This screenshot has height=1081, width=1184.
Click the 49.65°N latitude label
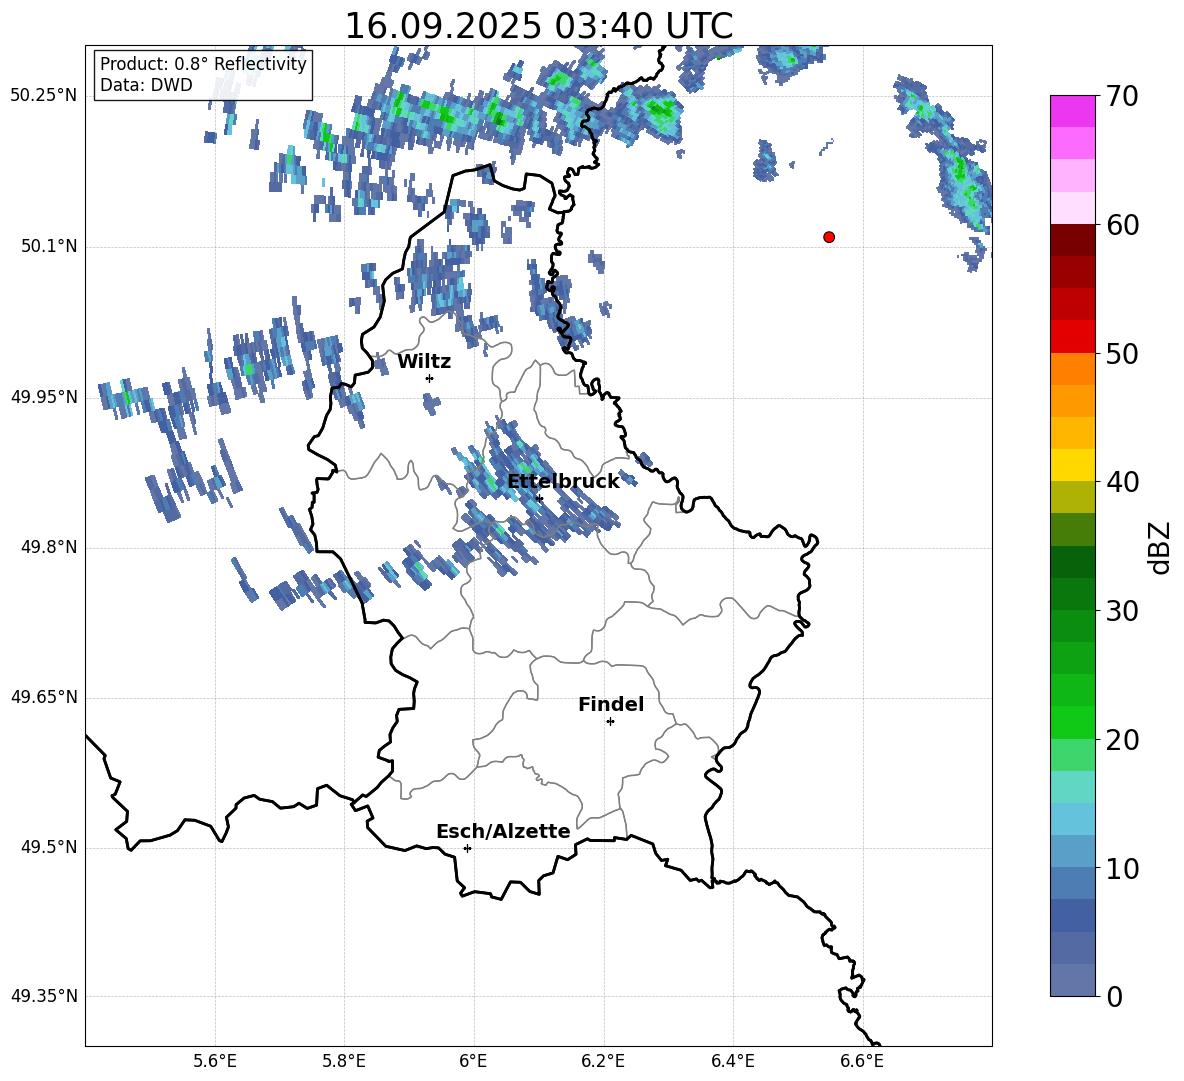tap(44, 697)
